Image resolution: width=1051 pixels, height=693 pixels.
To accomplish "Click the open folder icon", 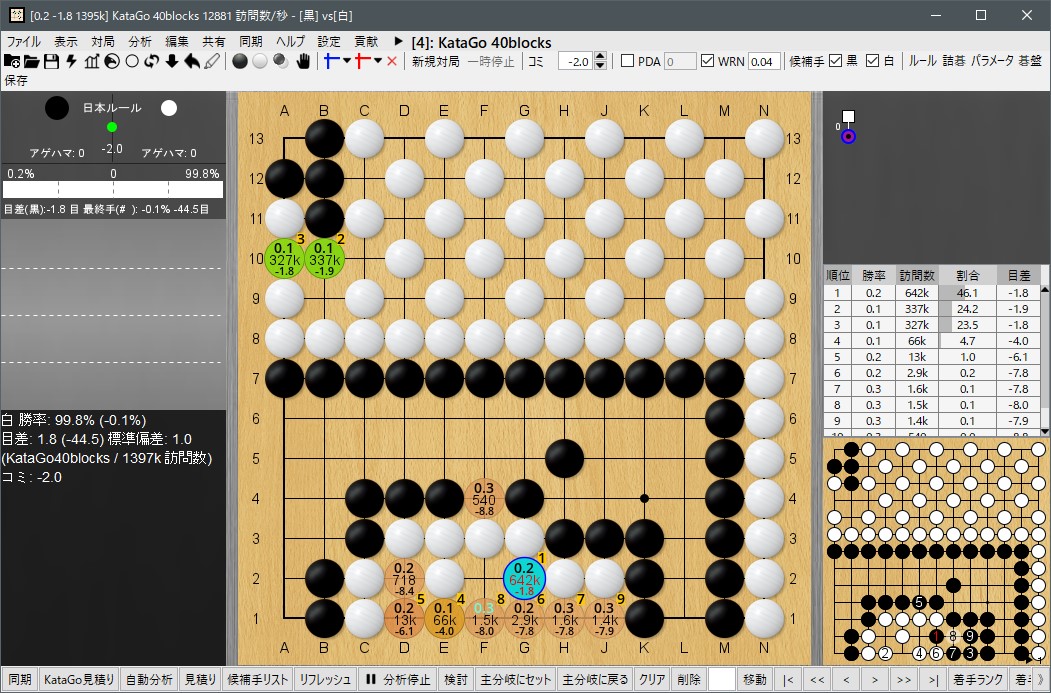I will 32,62.
